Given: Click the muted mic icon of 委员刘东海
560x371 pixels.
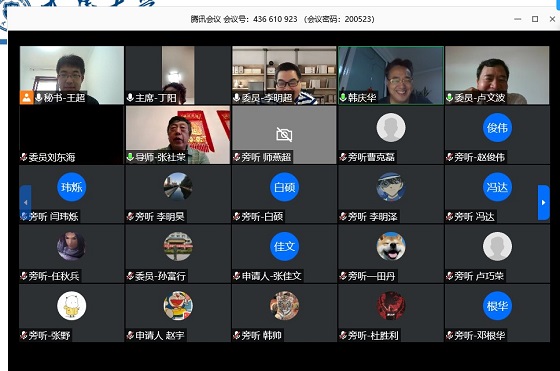Looking at the screenshot, I should 24,157.
